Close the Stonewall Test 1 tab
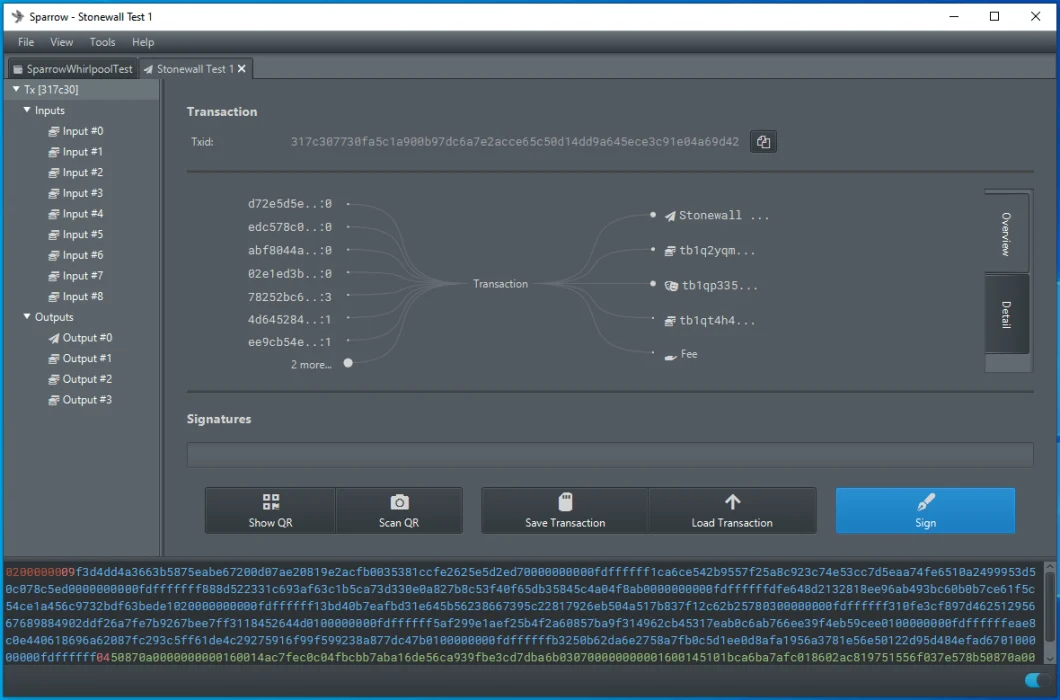The width and height of the screenshot is (1060, 700). click(241, 69)
